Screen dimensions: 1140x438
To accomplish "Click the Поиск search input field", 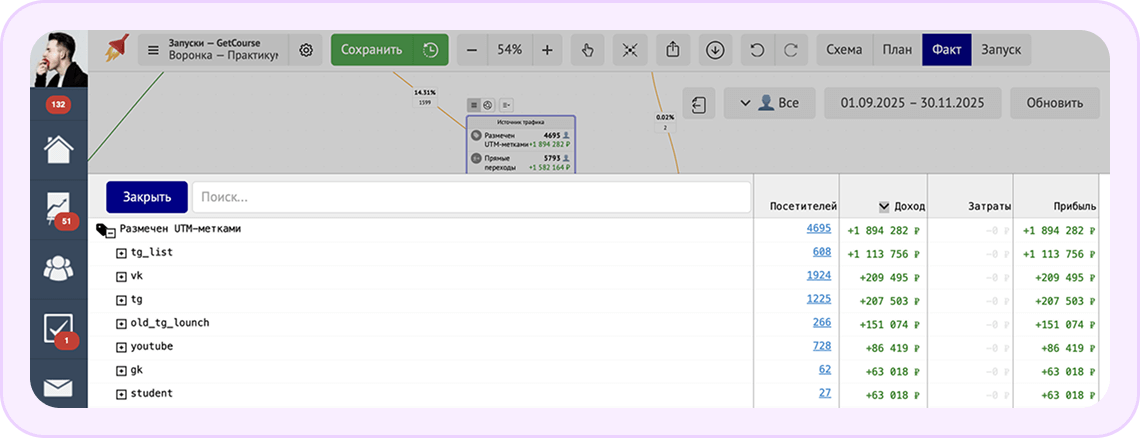I will click(x=470, y=197).
